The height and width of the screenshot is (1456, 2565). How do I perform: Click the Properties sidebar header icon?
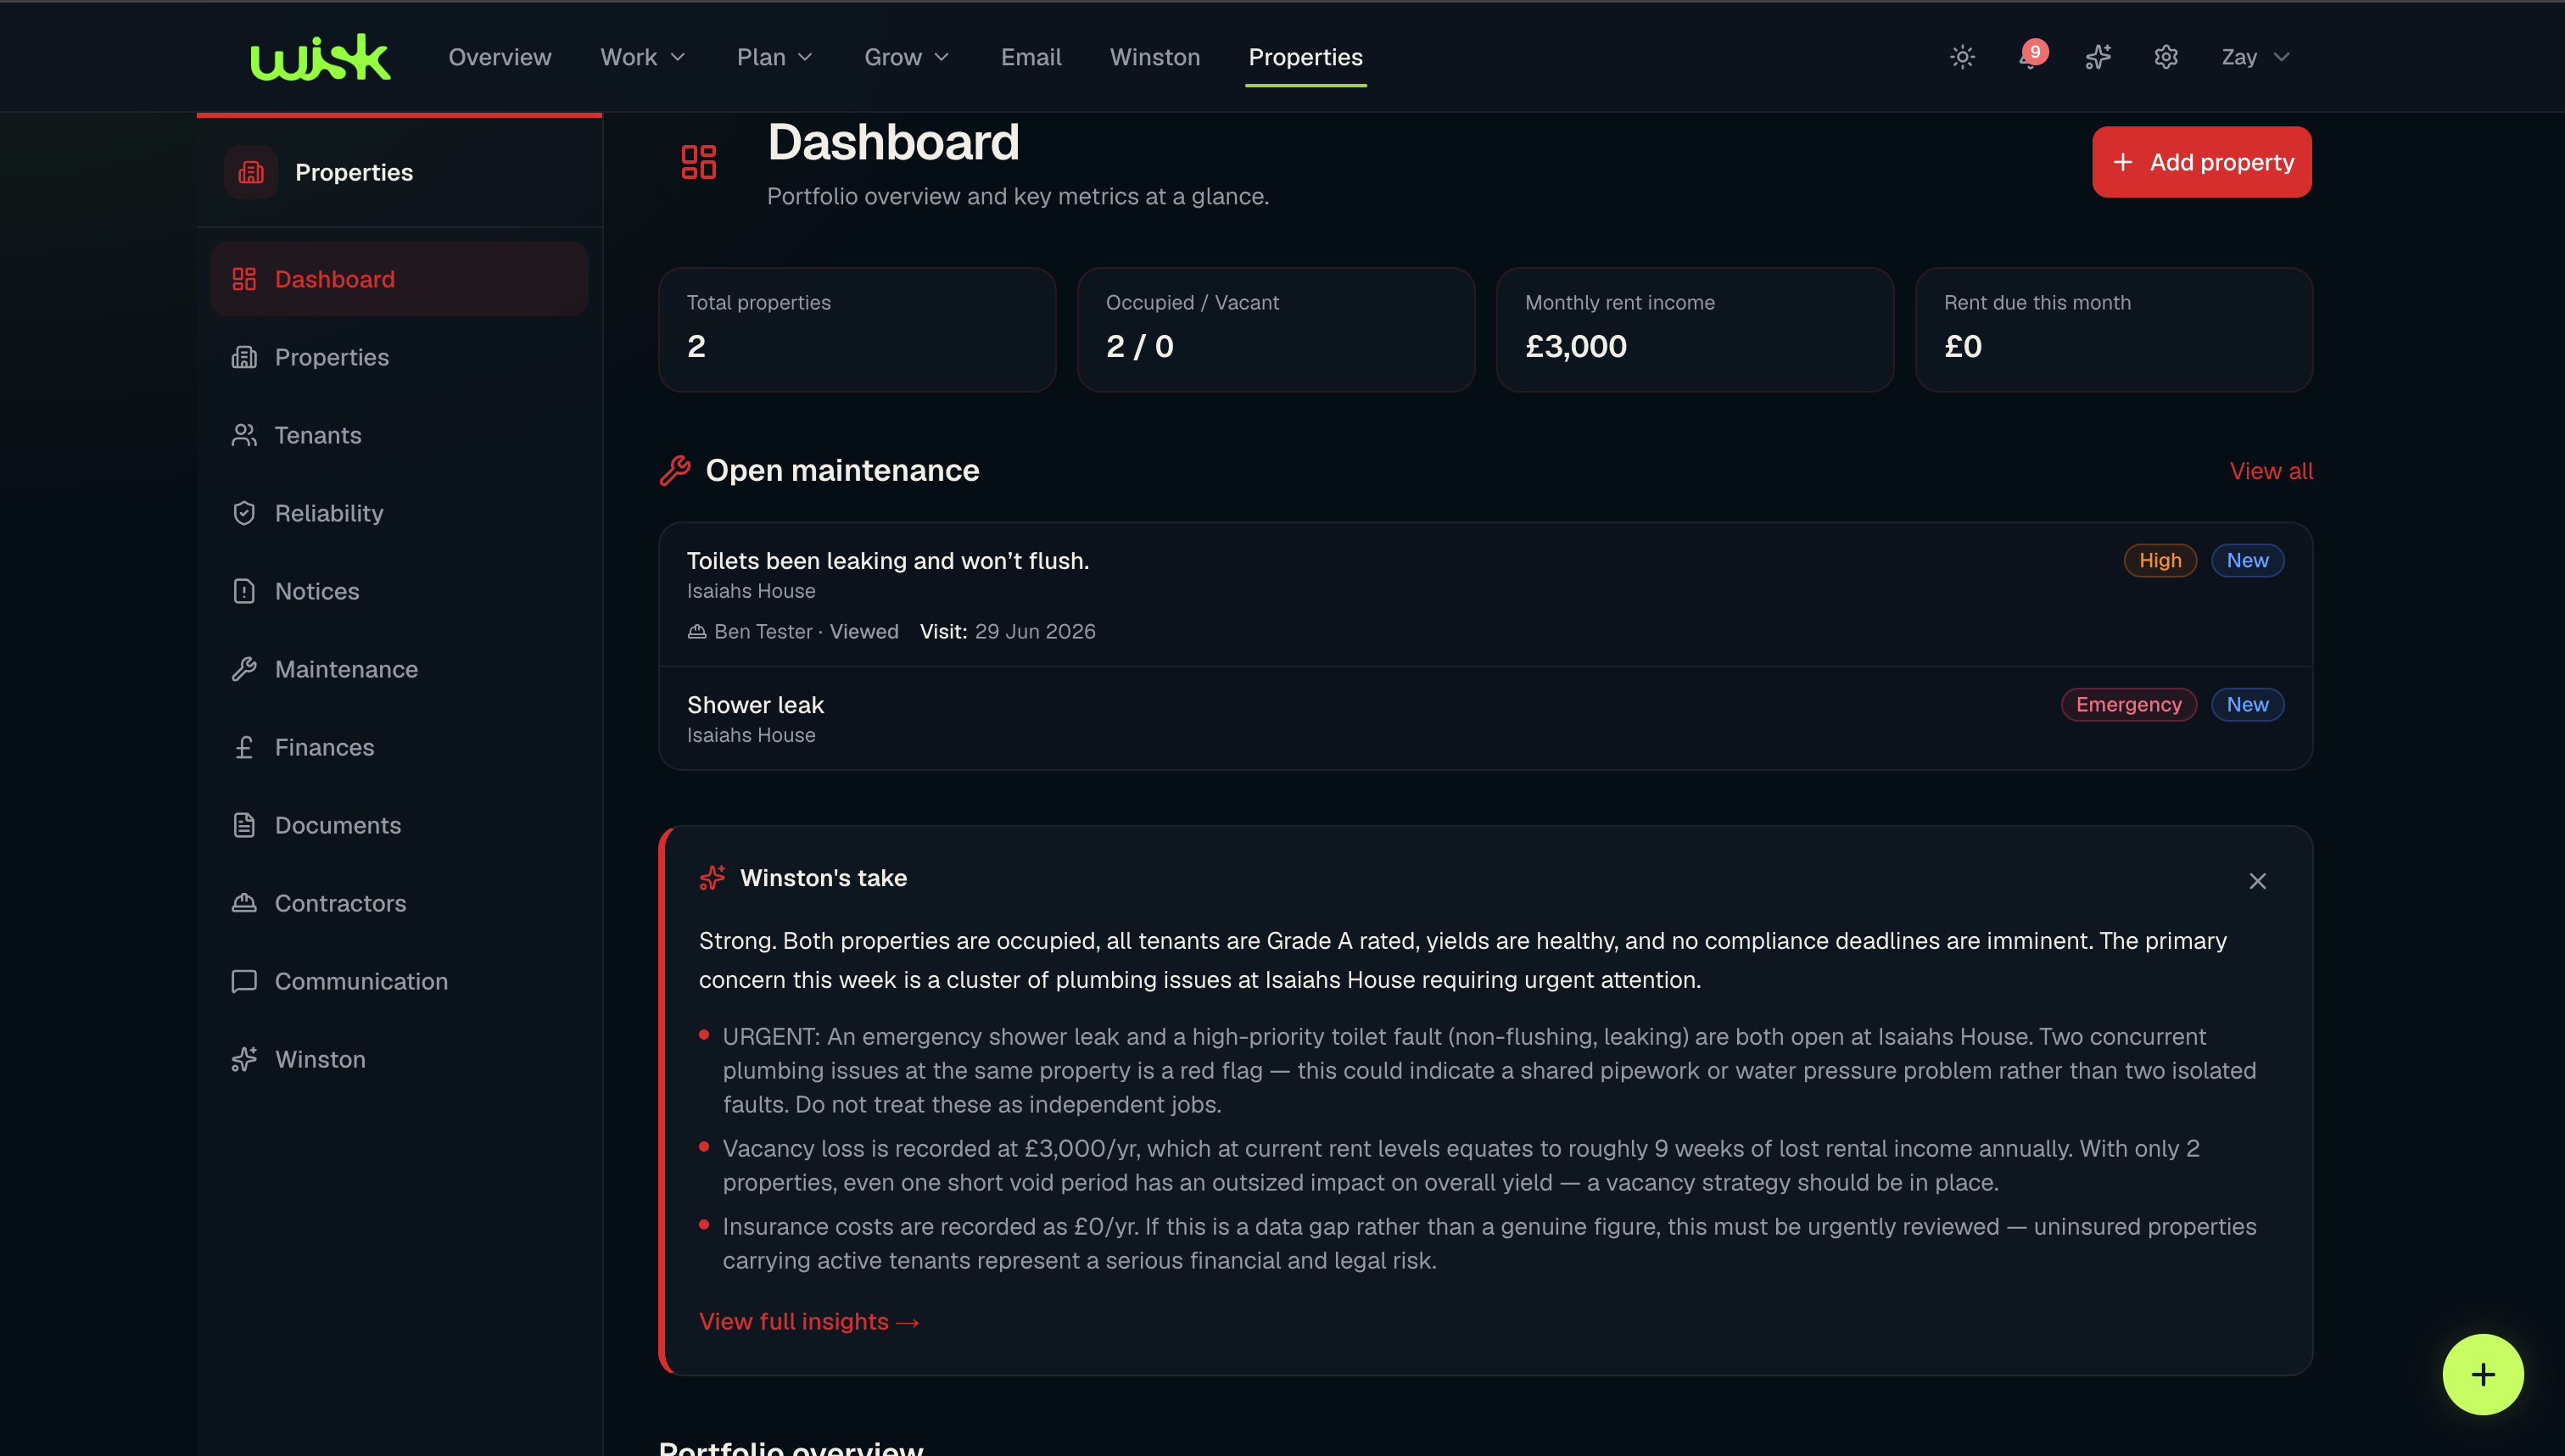coord(251,172)
